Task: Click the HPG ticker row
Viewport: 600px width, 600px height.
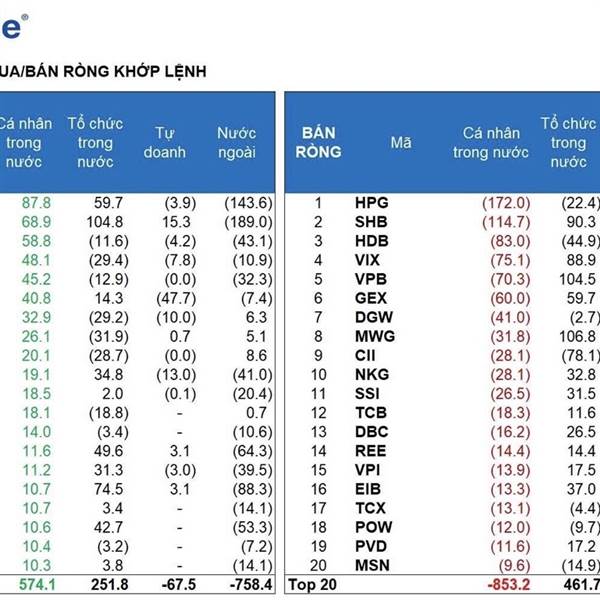Action: (x=442, y=203)
